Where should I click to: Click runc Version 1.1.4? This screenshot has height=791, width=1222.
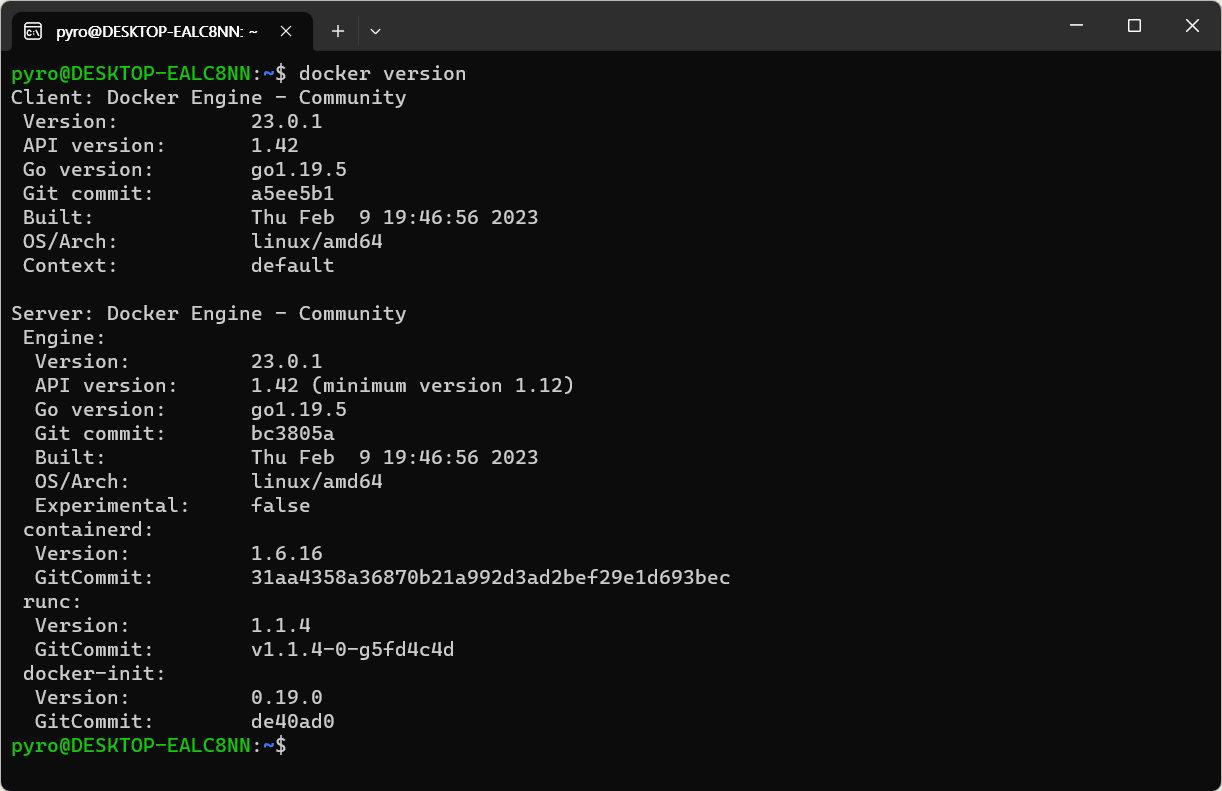tap(281, 626)
